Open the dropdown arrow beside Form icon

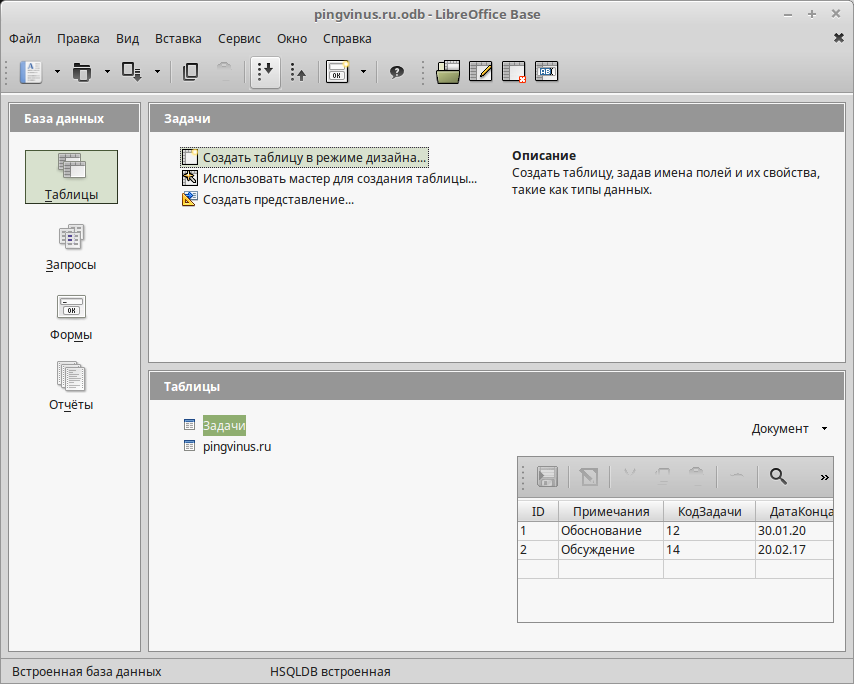[x=362, y=72]
